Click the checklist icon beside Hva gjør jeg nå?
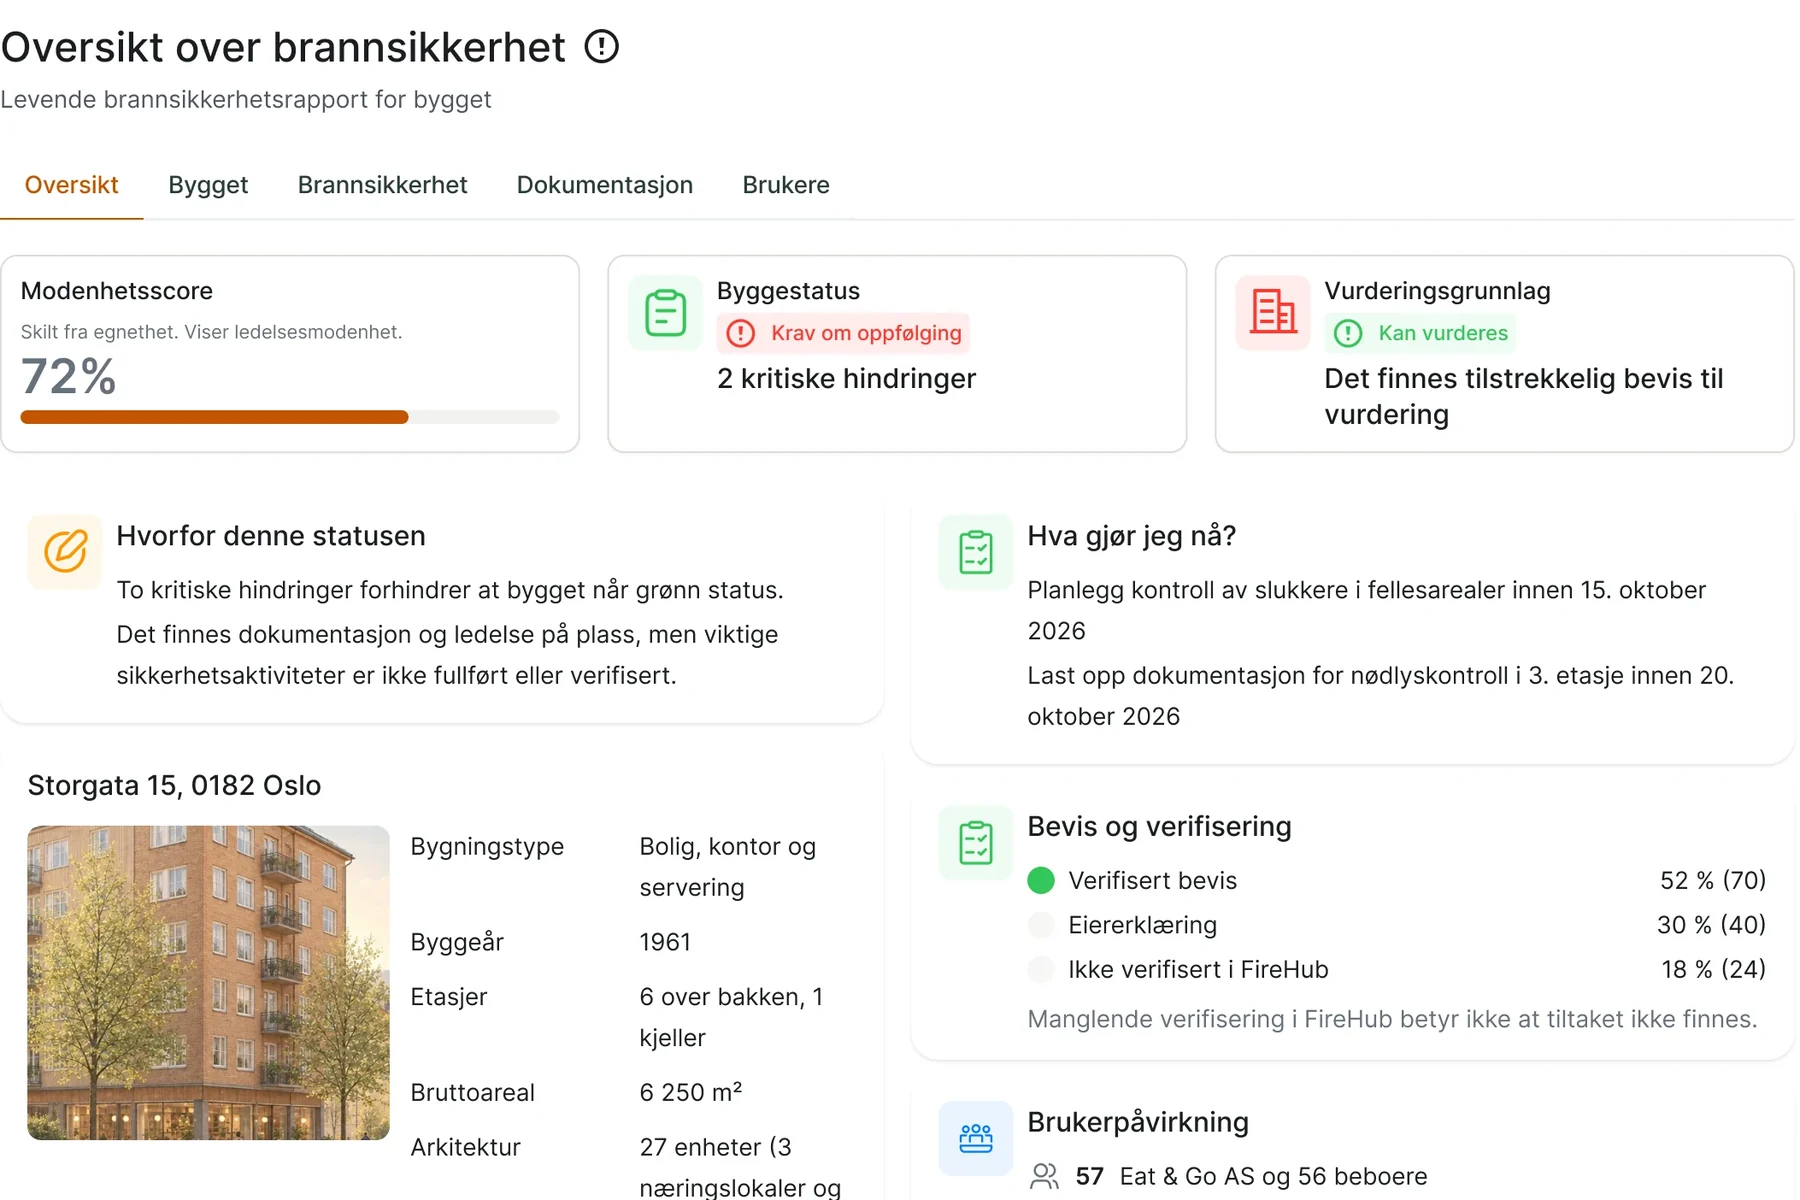Image resolution: width=1800 pixels, height=1200 pixels. pos(976,551)
